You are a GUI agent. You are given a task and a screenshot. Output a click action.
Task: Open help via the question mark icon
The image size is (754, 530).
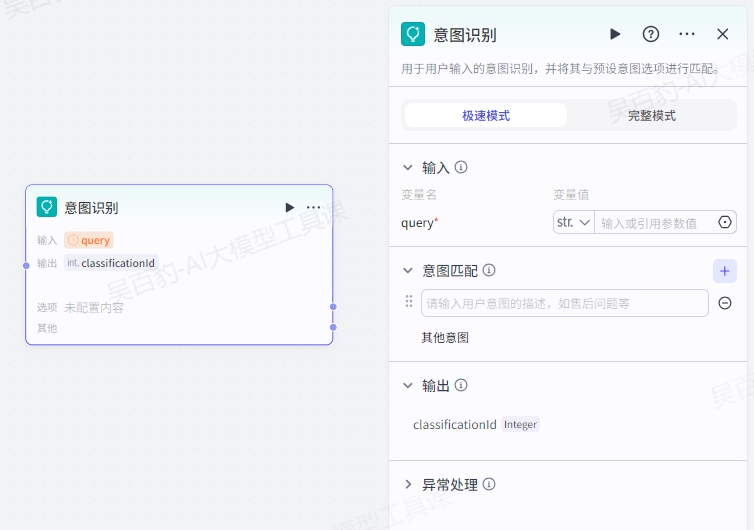[x=651, y=34]
